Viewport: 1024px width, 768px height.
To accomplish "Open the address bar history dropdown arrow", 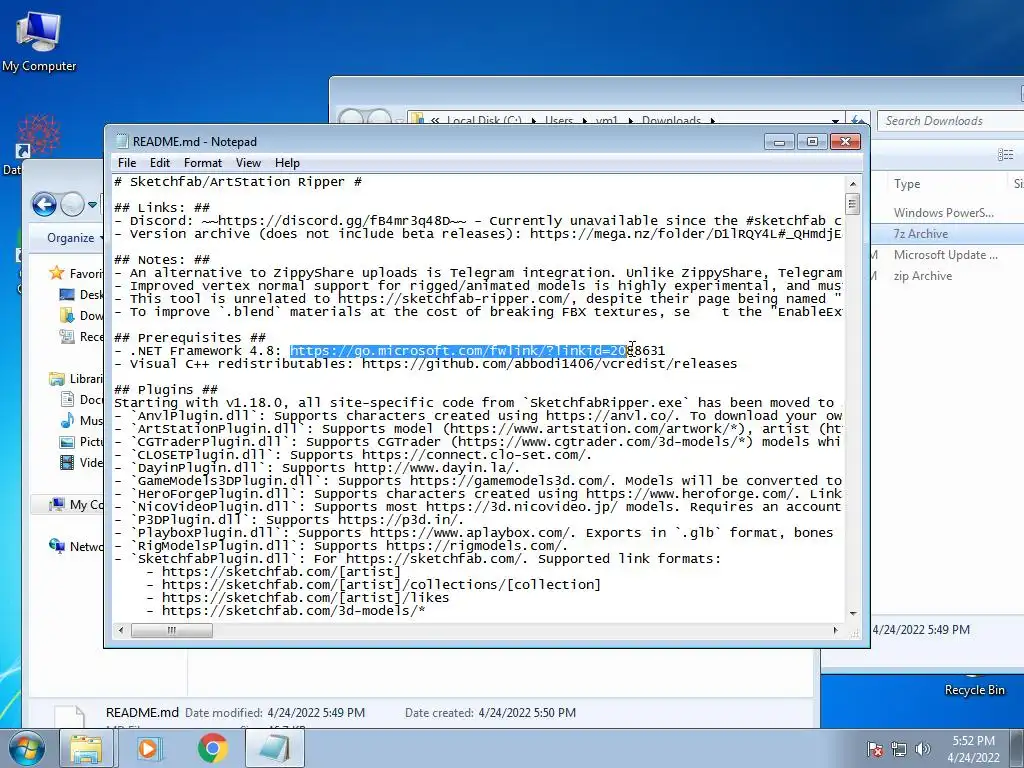I will pyautogui.click(x=835, y=121).
